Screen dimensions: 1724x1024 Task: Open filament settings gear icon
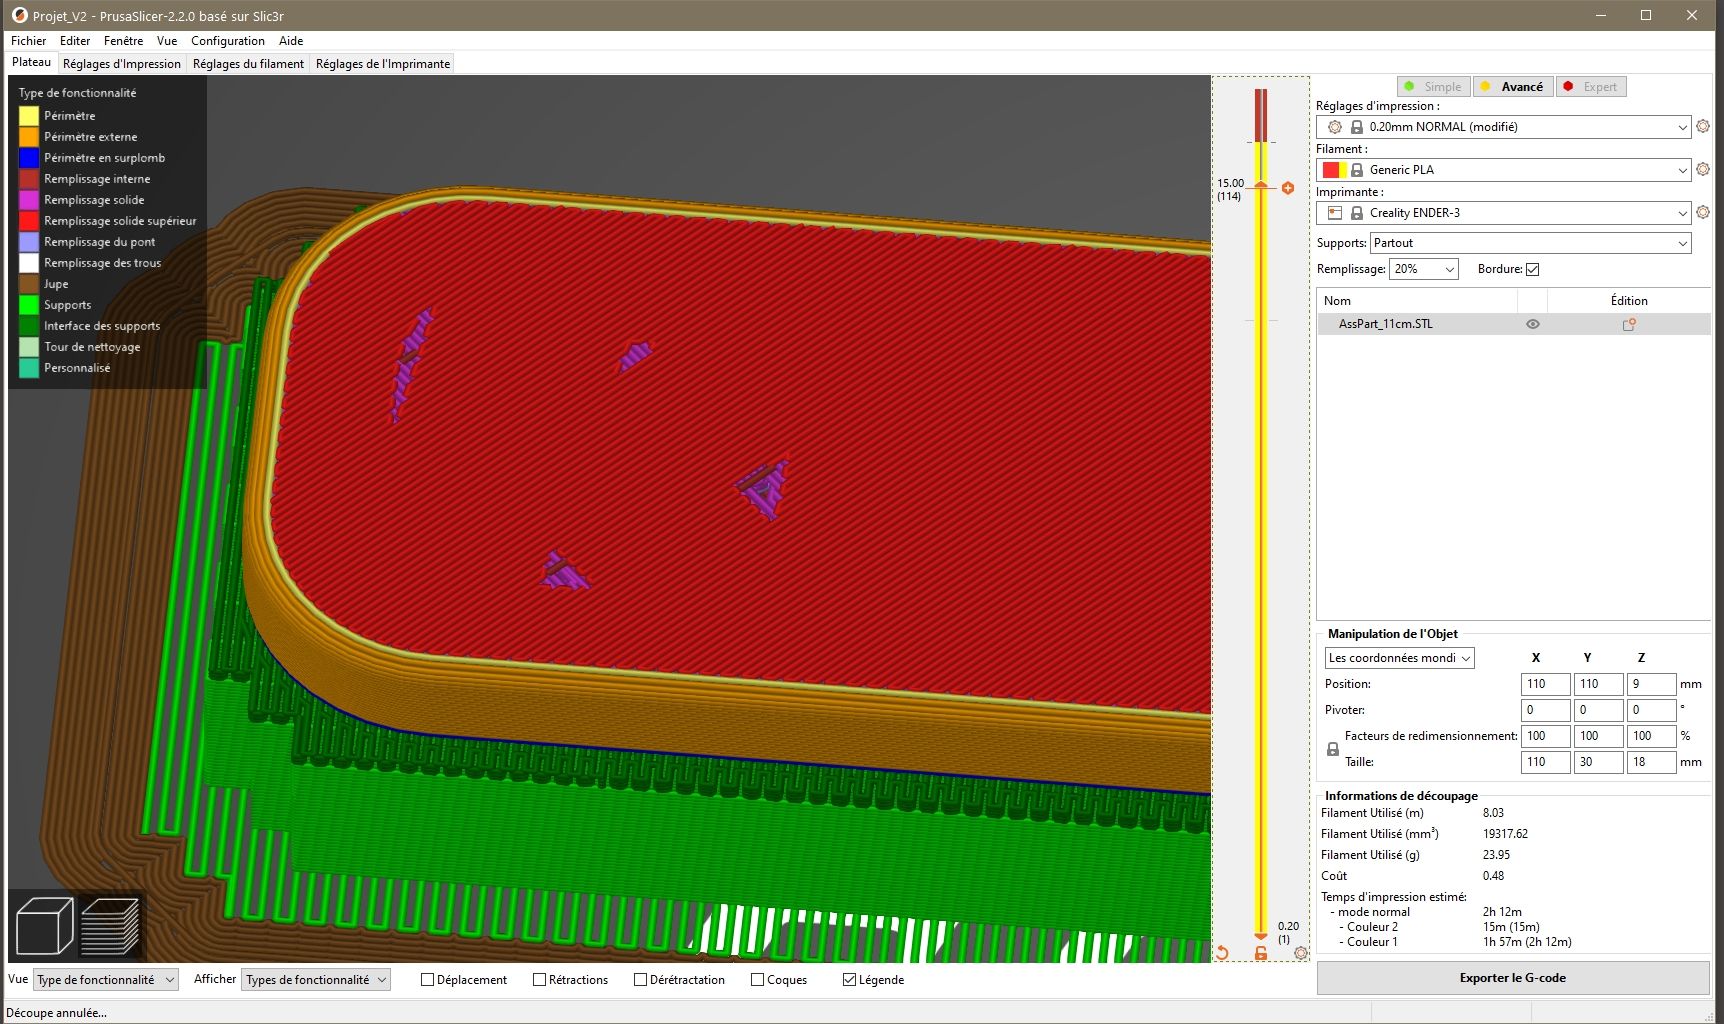(1703, 170)
